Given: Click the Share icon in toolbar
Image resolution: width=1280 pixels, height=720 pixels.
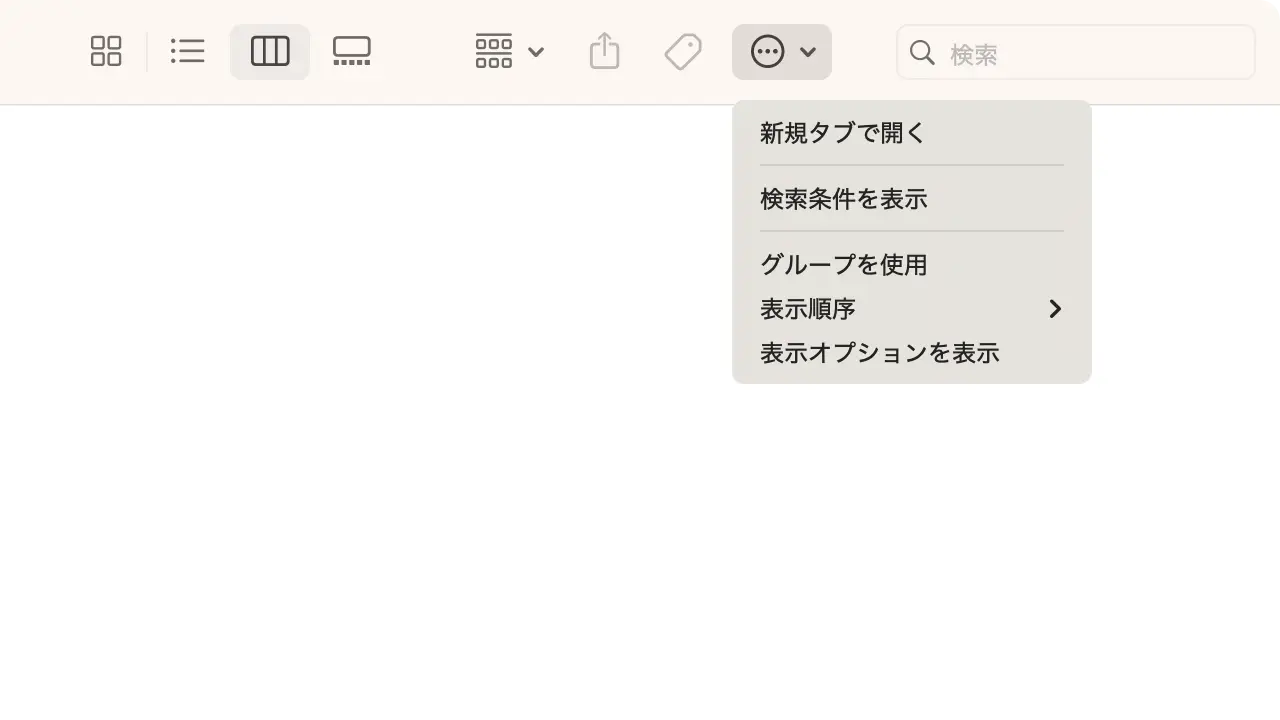Looking at the screenshot, I should pos(605,52).
